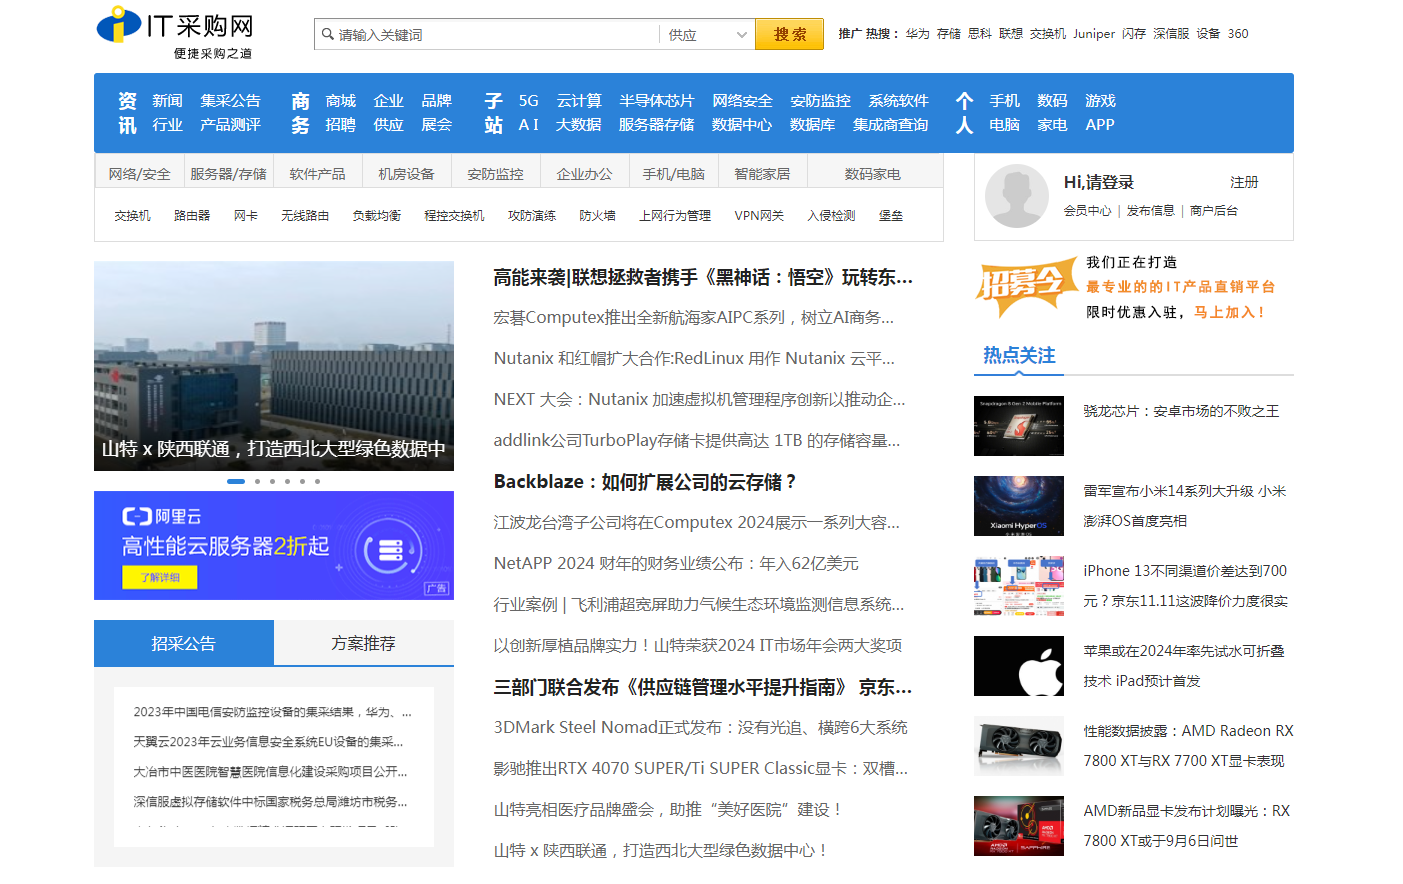The height and width of the screenshot is (884, 1403).
Task: Open headline about 联想拯救者 and 黑神话：悟空
Action: pos(703,277)
